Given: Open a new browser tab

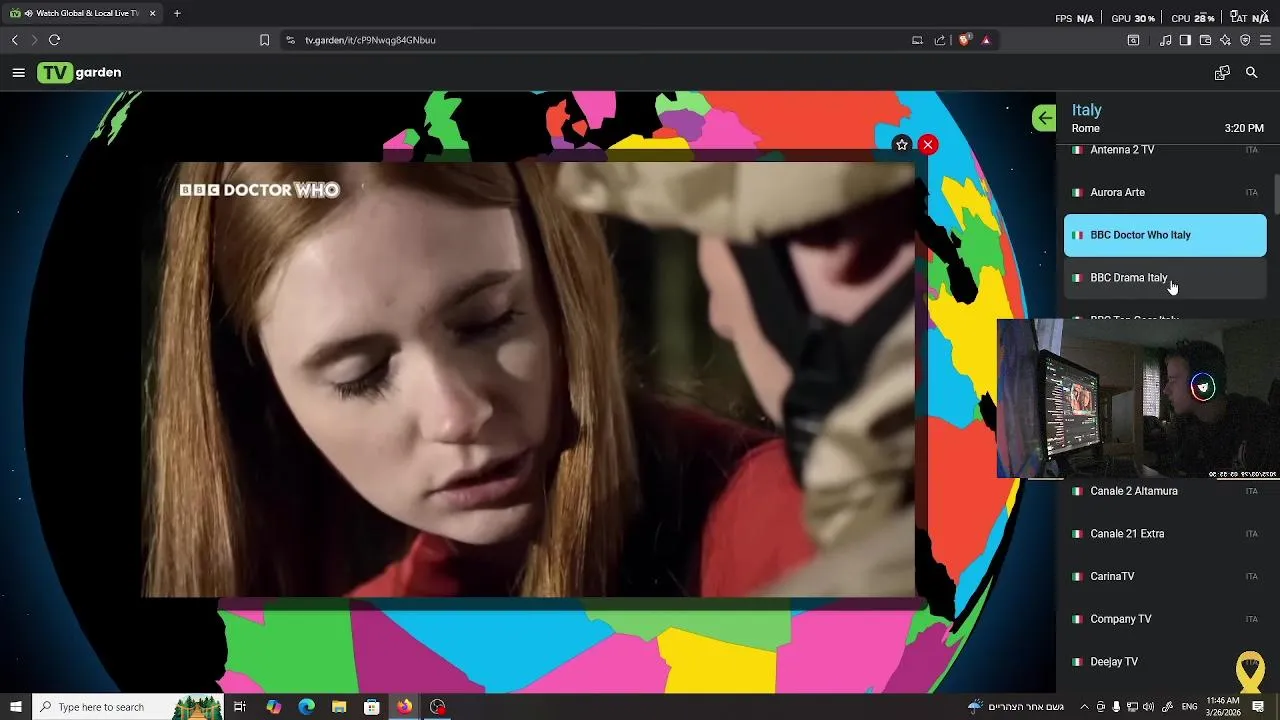Looking at the screenshot, I should [x=177, y=14].
